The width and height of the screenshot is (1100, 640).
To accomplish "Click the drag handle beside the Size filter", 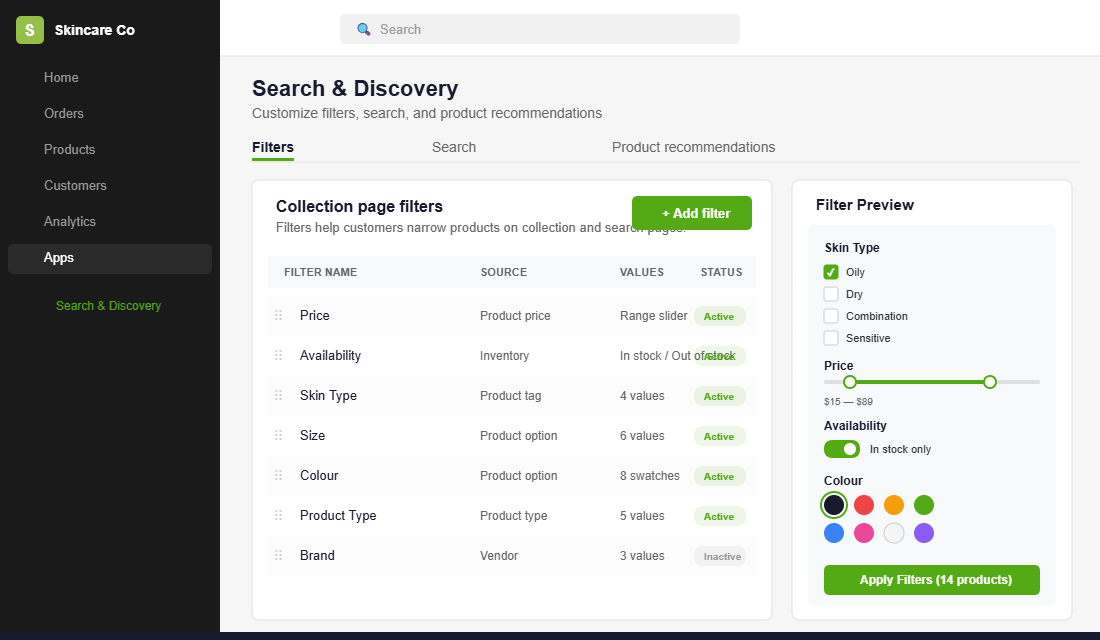I will pyautogui.click(x=279, y=435).
